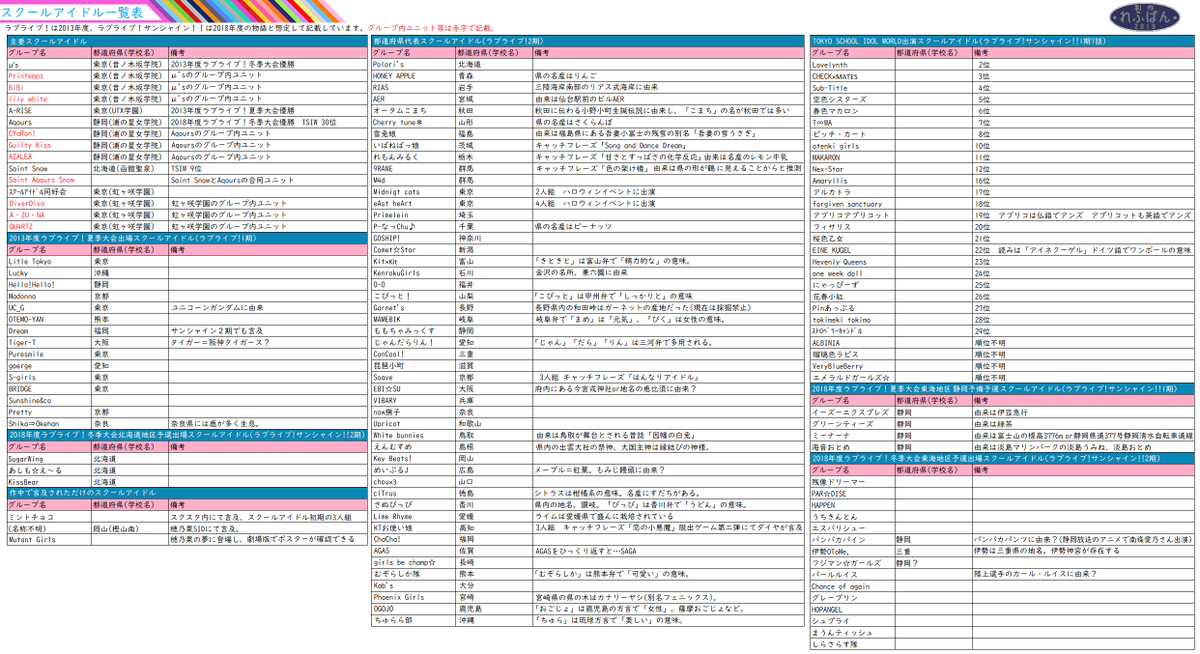
Task: Select the 県の名産はりんご remark cell
Action: coord(667,76)
